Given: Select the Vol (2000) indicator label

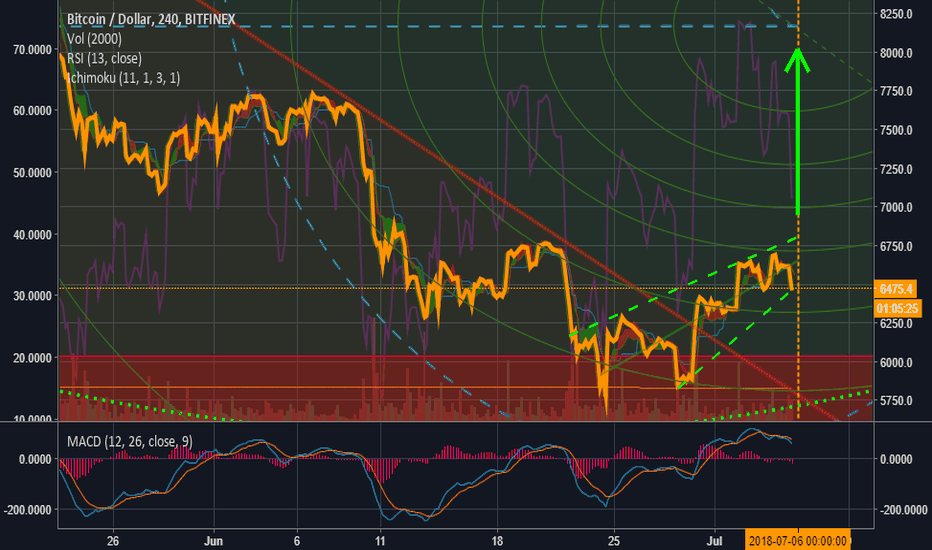Looking at the screenshot, I should (x=95, y=39).
